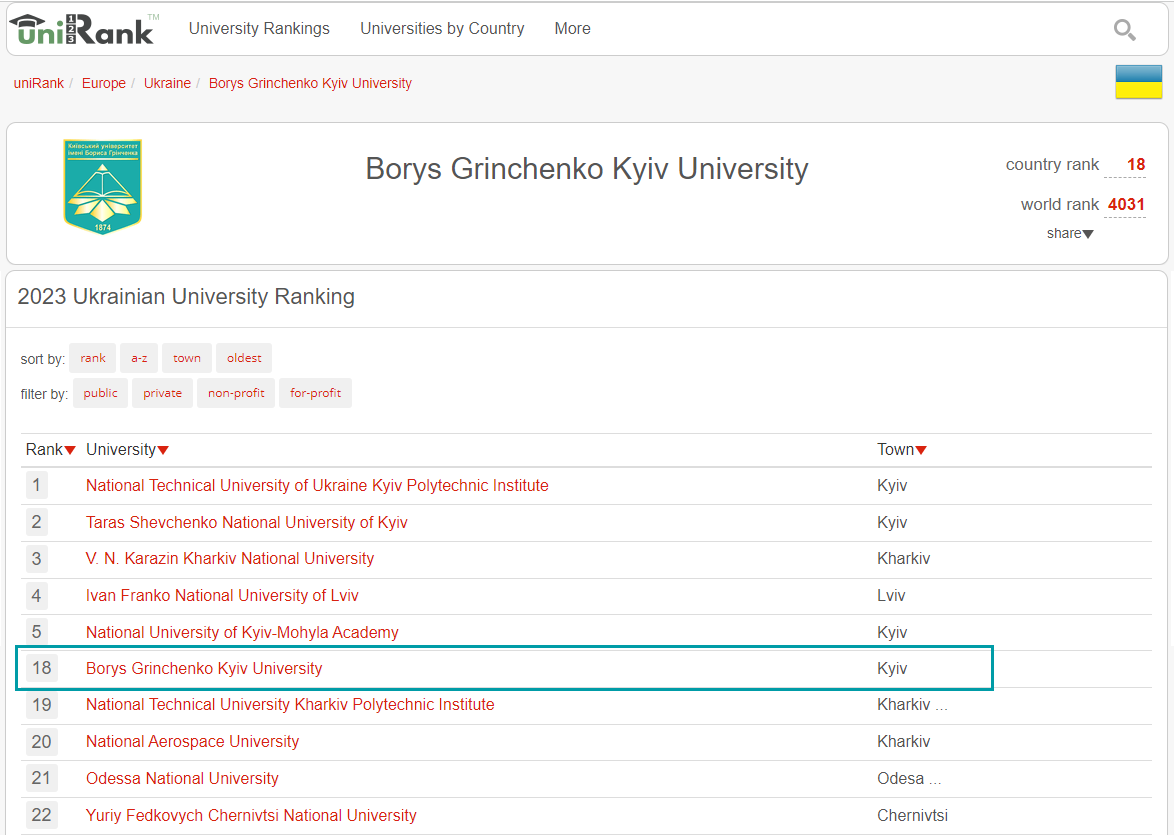Go to Europe breadcrumb link
The height and width of the screenshot is (835, 1174).
click(x=104, y=83)
